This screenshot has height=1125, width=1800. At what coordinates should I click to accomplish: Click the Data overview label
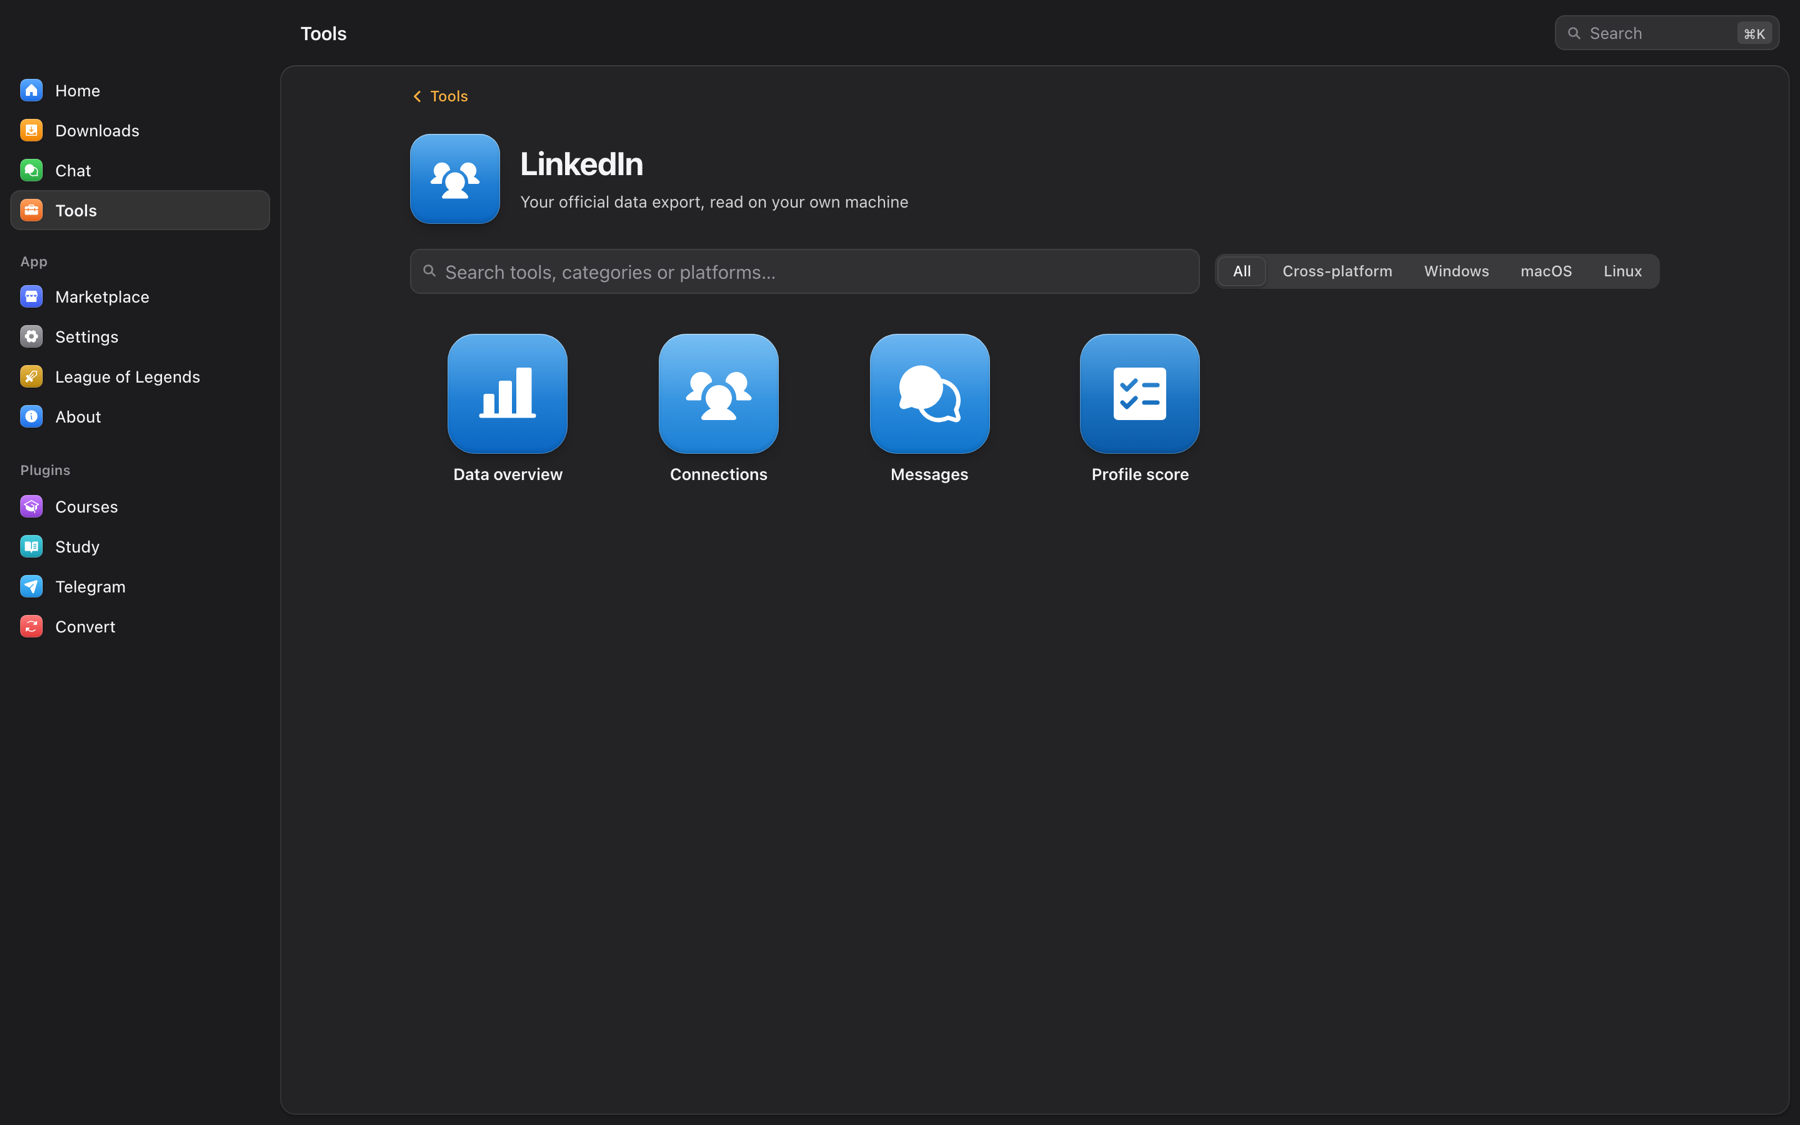pyautogui.click(x=507, y=474)
